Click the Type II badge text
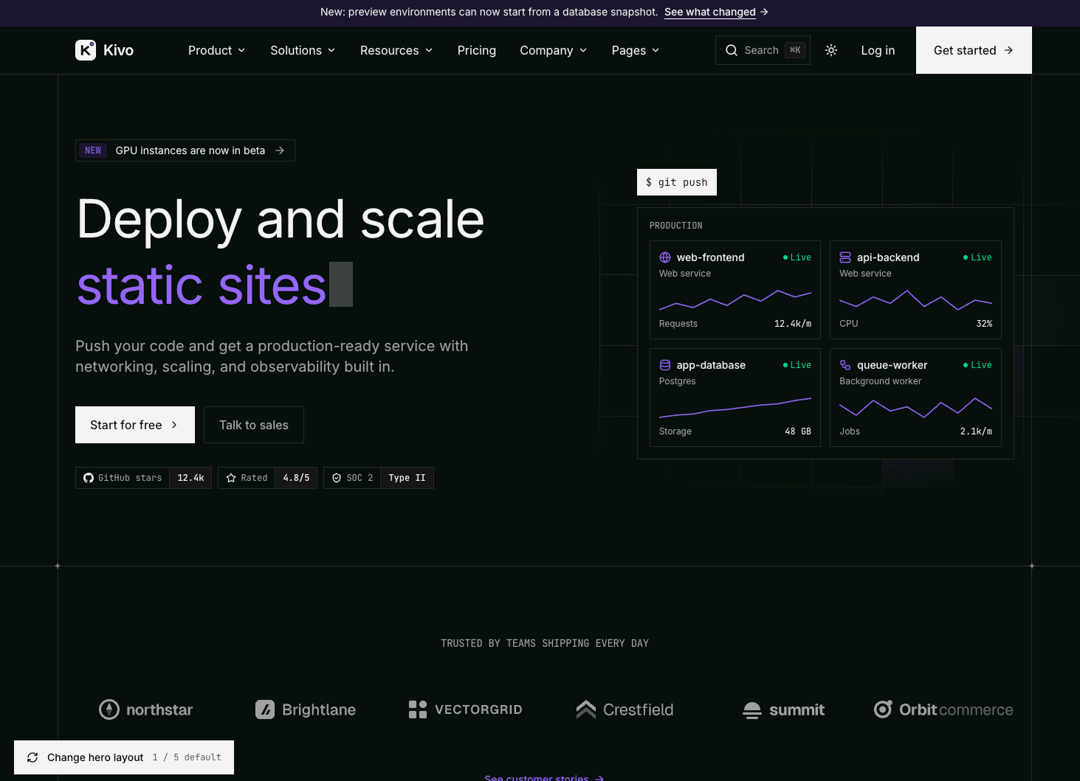Screen dimensions: 1080x781 tap(407, 478)
